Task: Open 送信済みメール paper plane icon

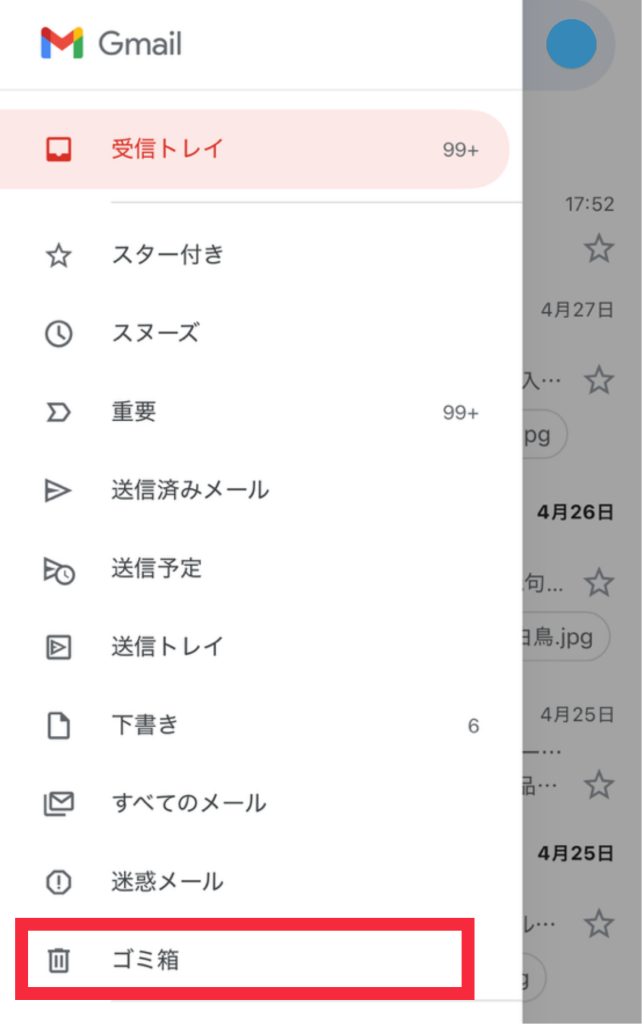Action: pyautogui.click(x=57, y=490)
